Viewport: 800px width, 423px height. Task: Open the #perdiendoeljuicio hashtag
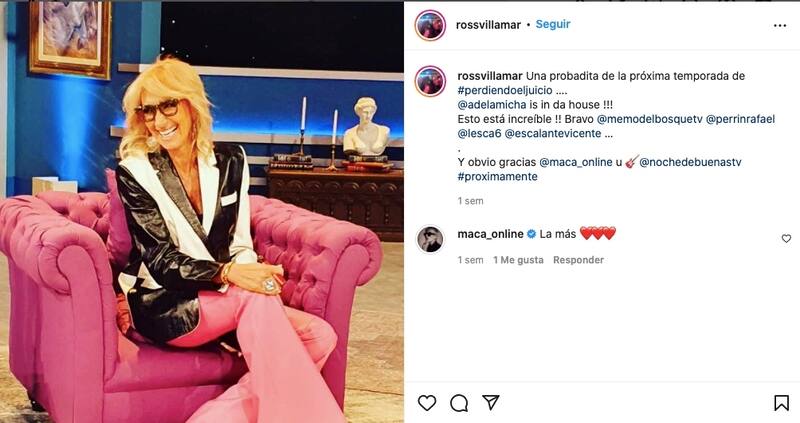[x=505, y=90]
